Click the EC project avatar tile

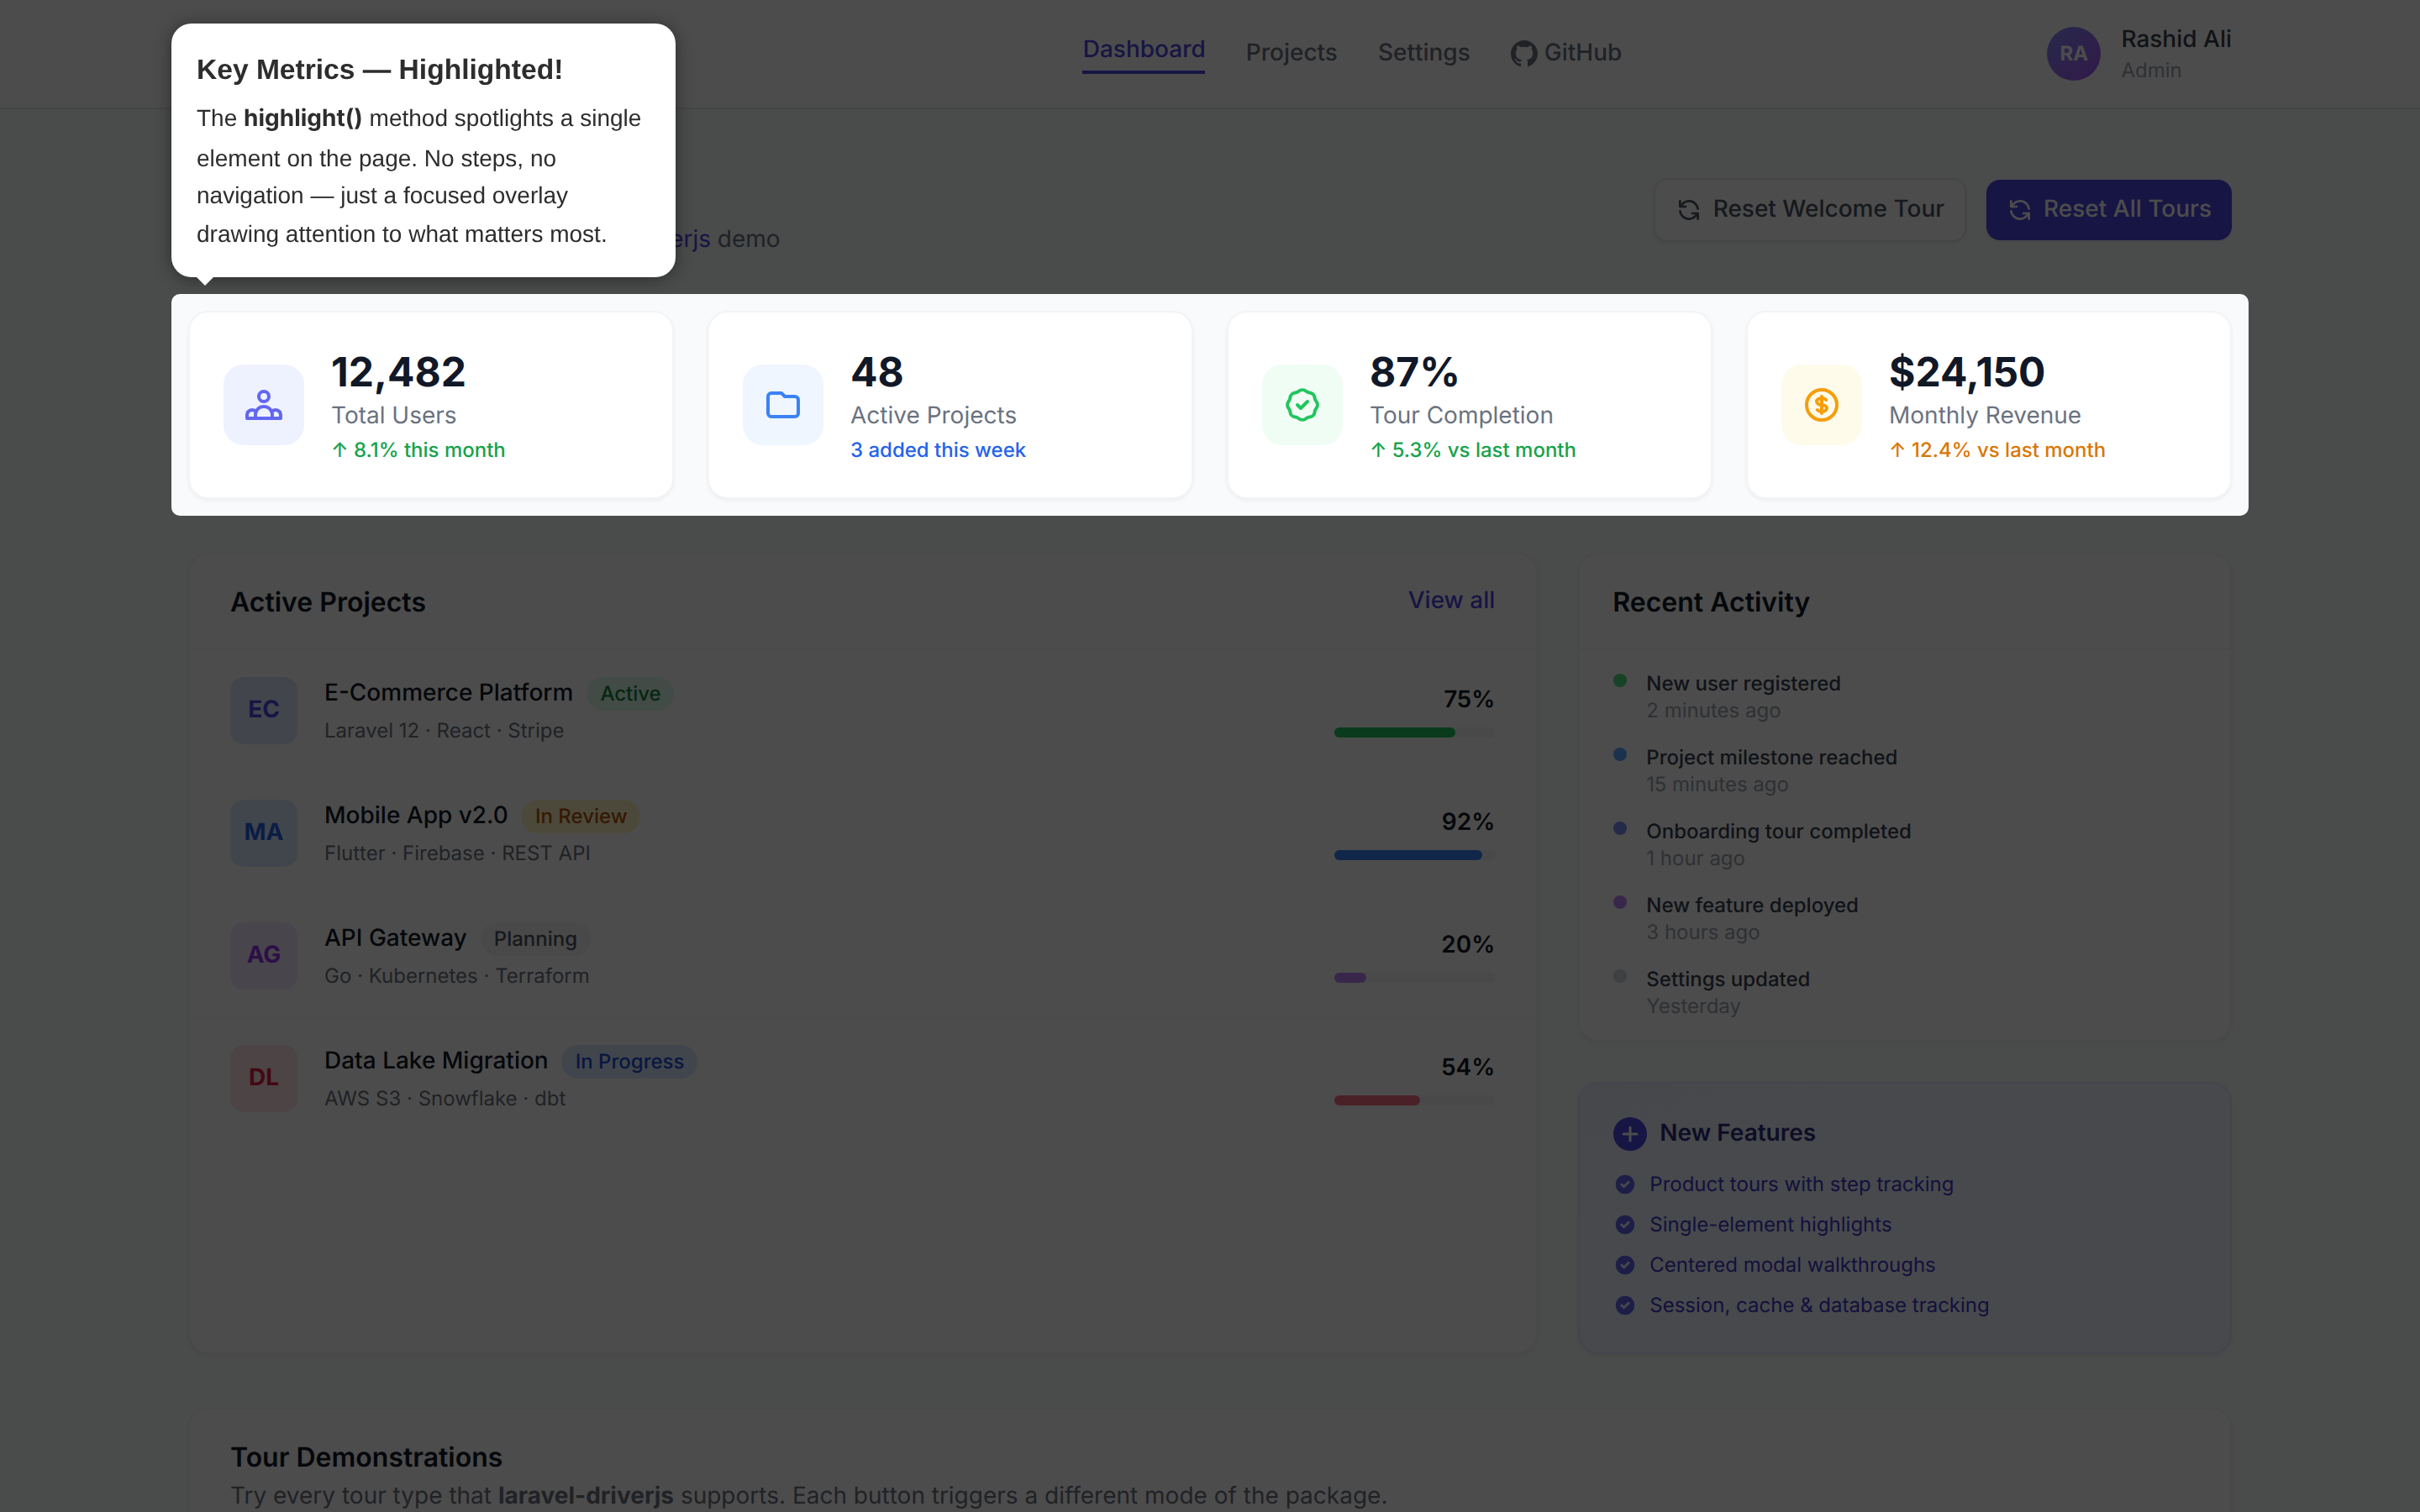[264, 710]
